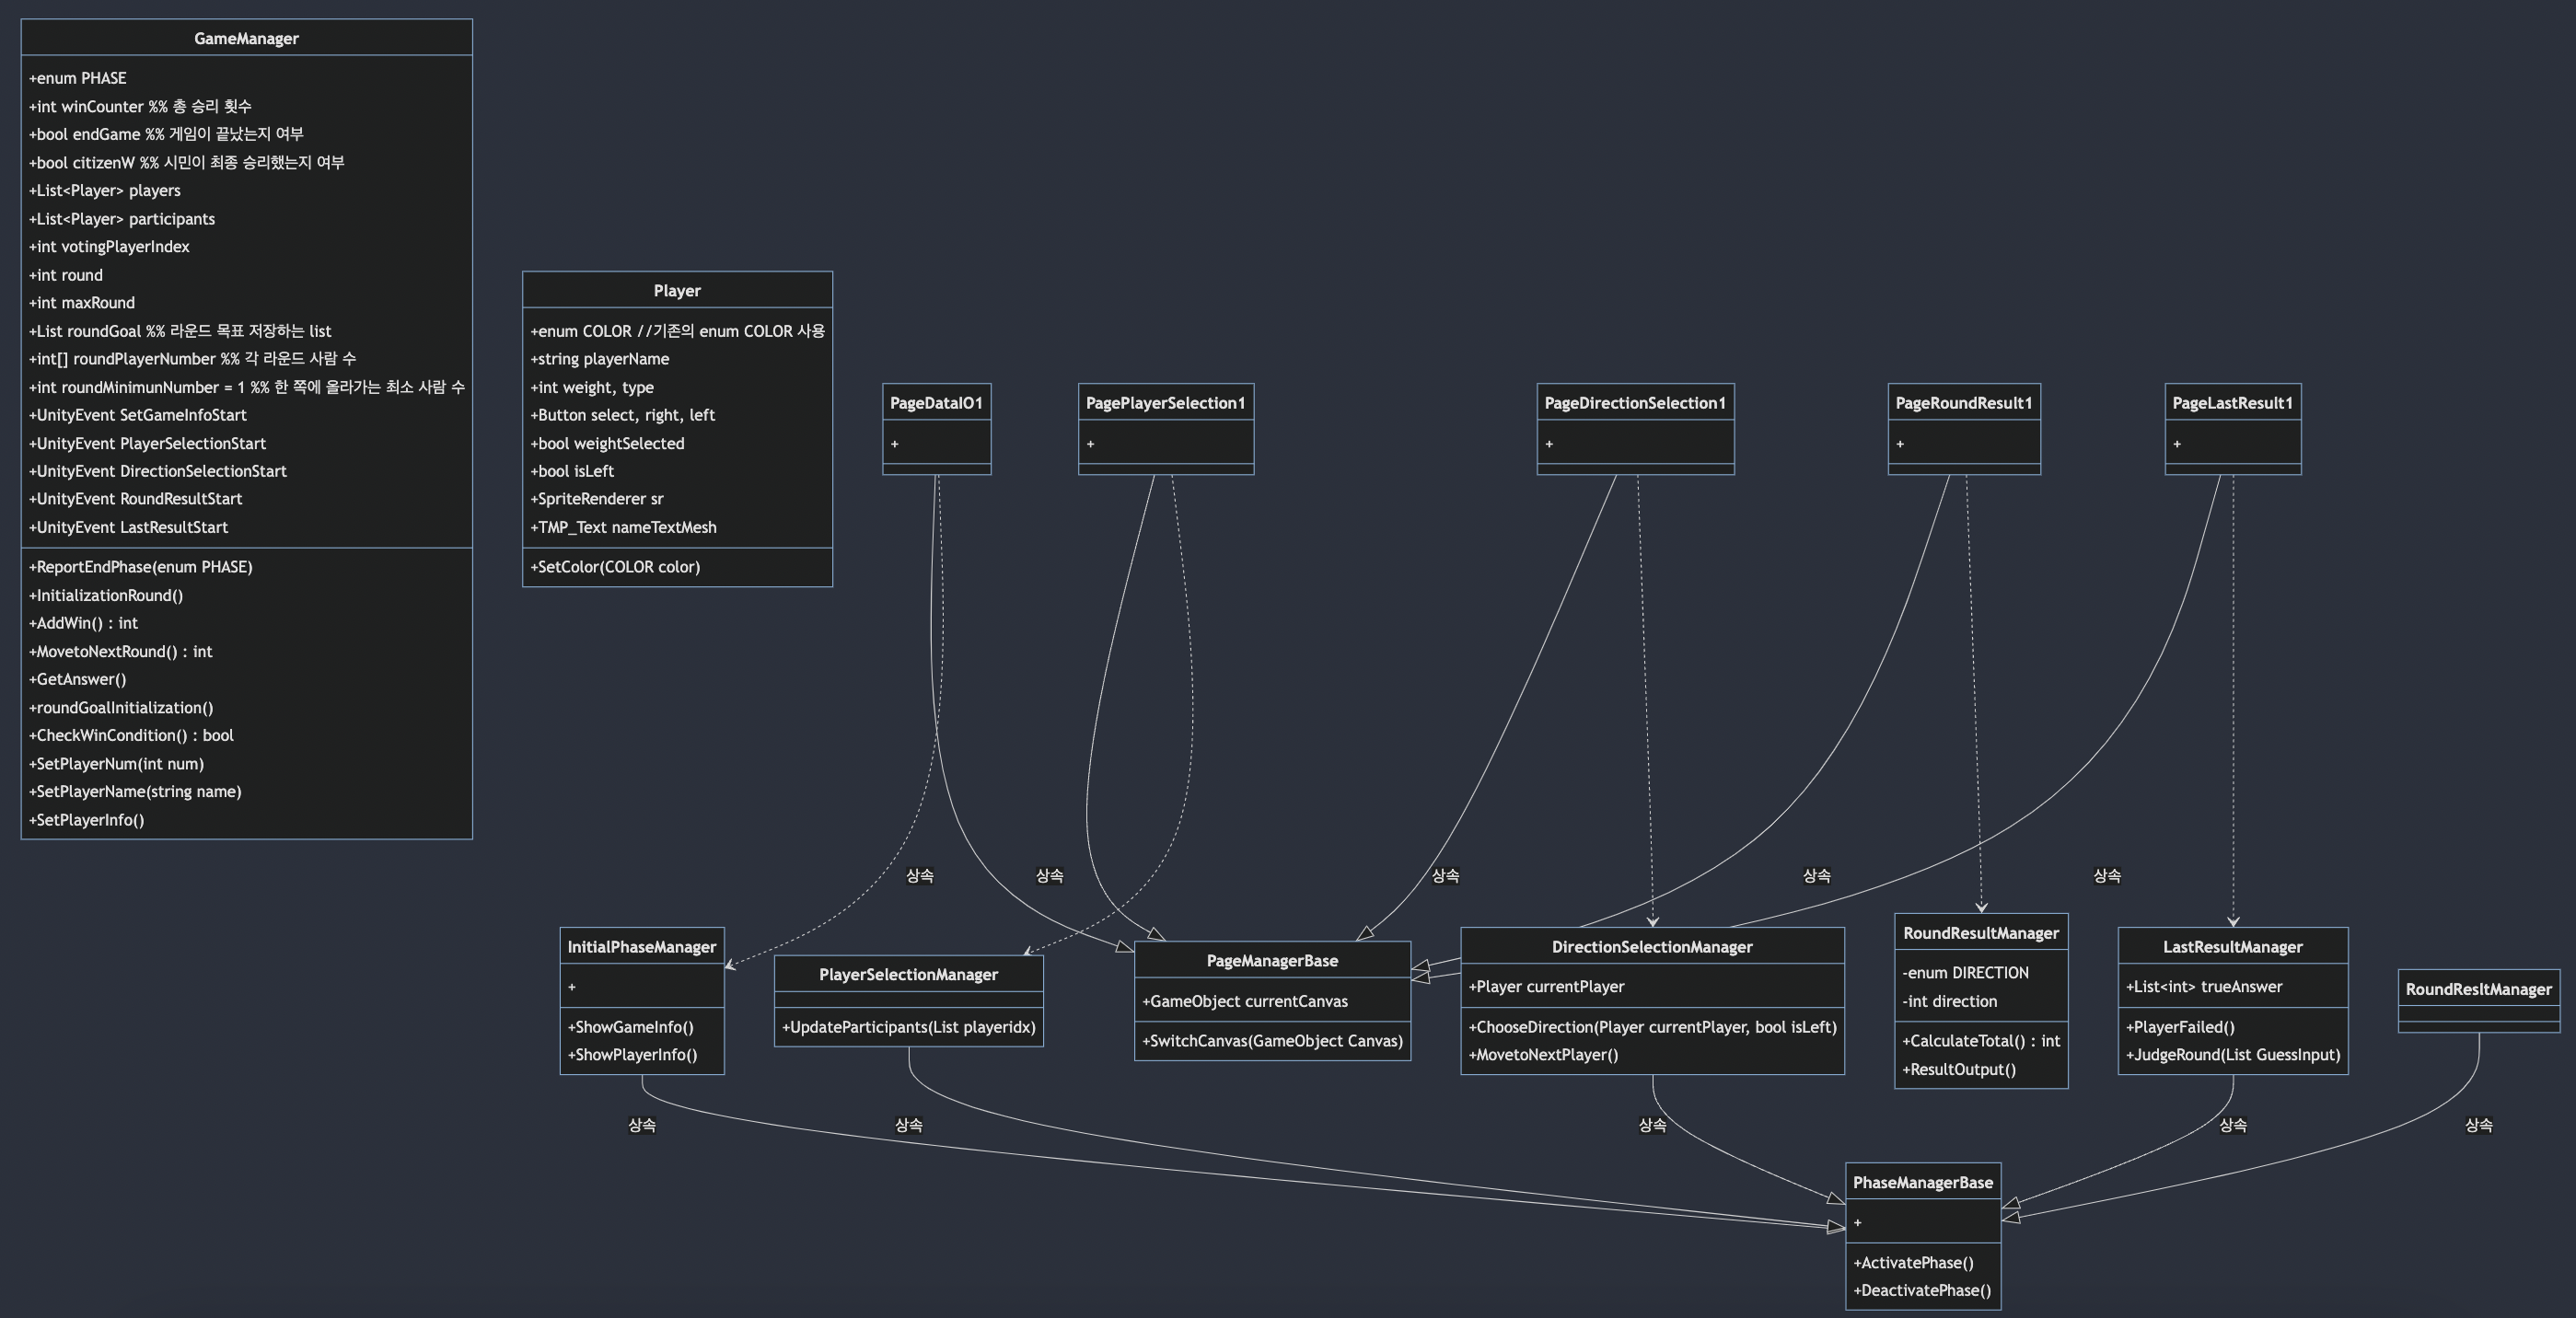Select the InitialPhaseManager class title
The height and width of the screenshot is (1318, 2576).
click(x=641, y=947)
